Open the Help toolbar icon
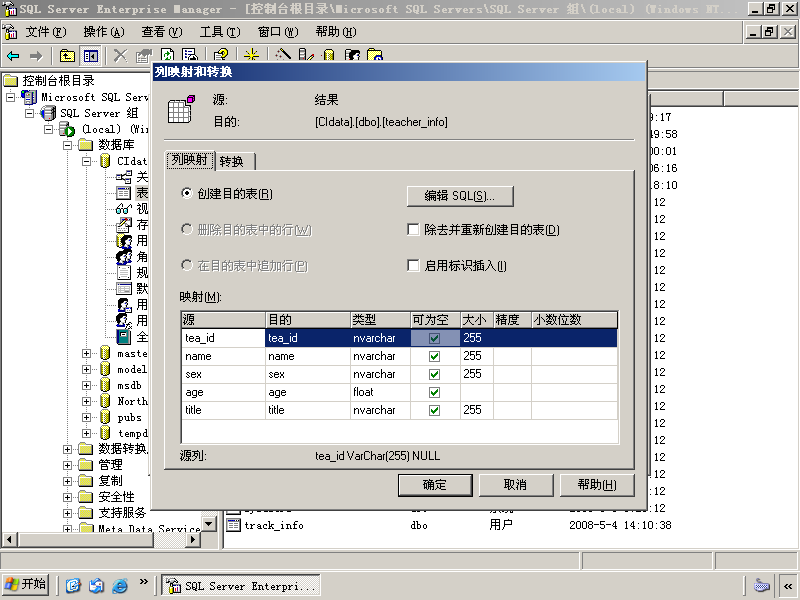800x600 pixels. pyautogui.click(x=221, y=55)
